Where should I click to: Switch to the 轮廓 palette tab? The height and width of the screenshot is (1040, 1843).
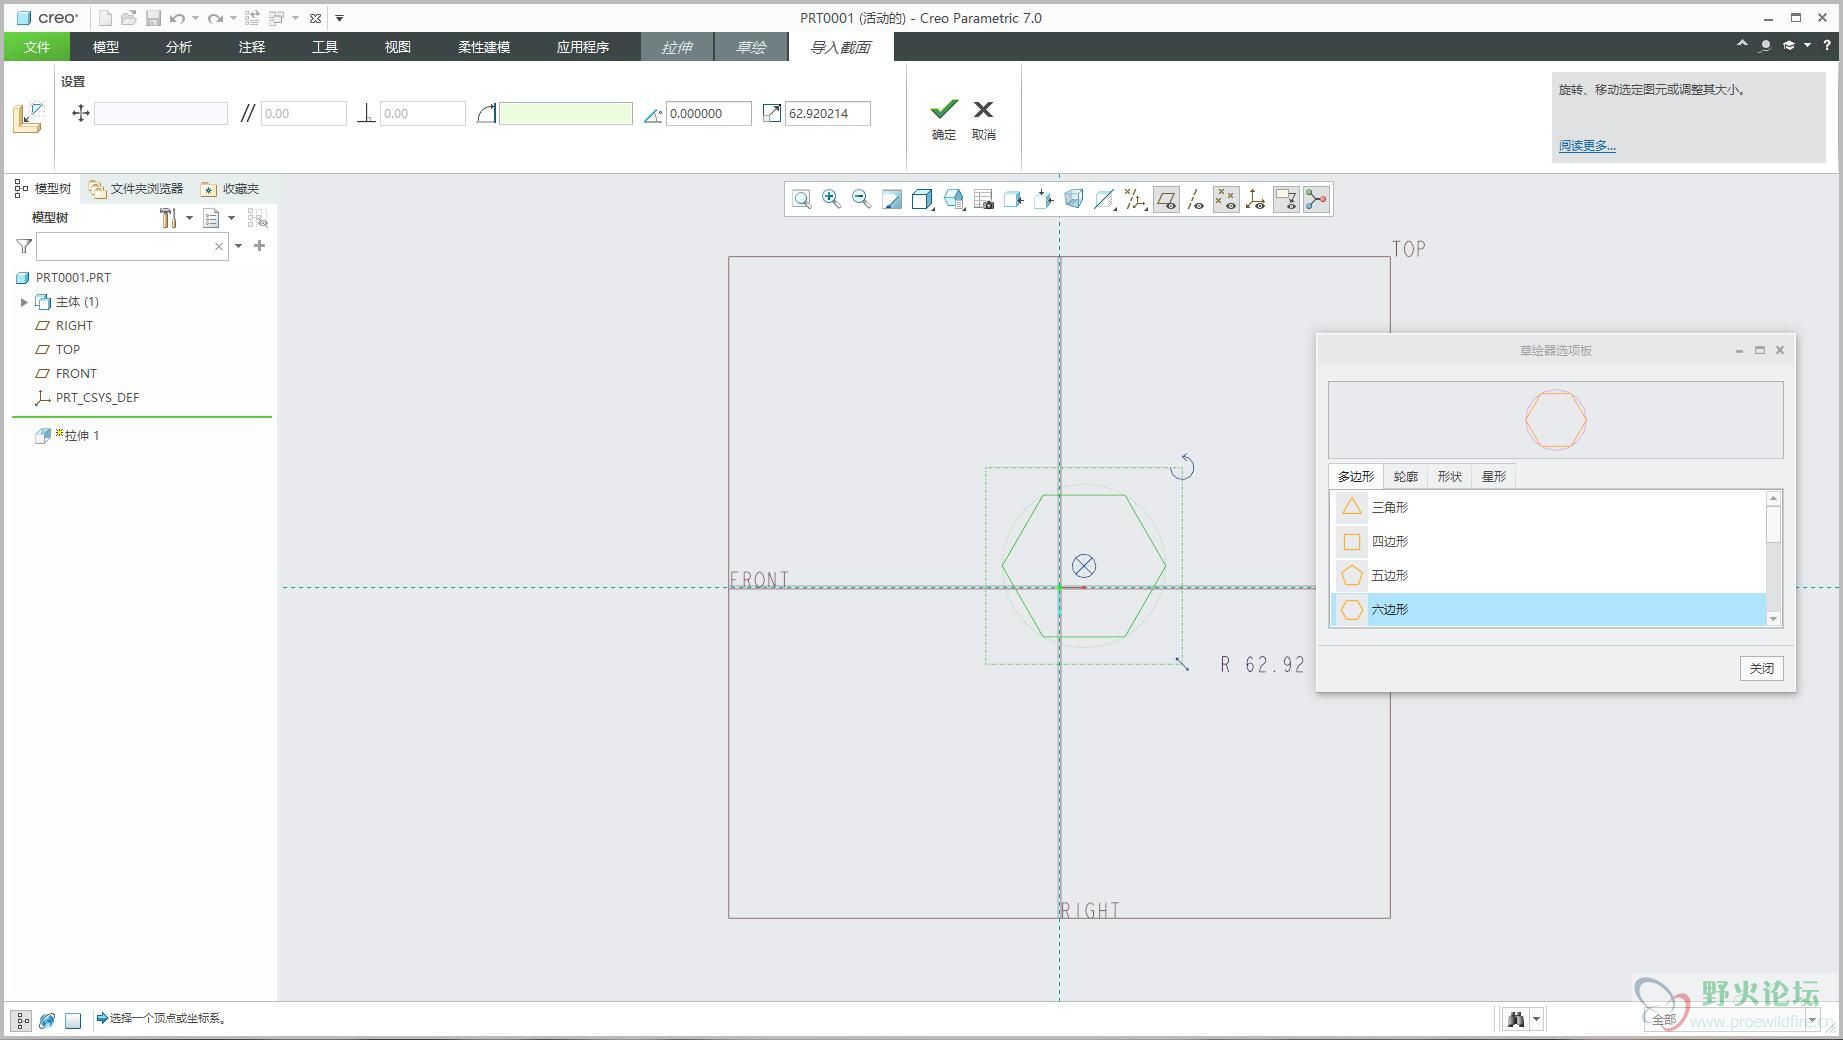coord(1406,477)
